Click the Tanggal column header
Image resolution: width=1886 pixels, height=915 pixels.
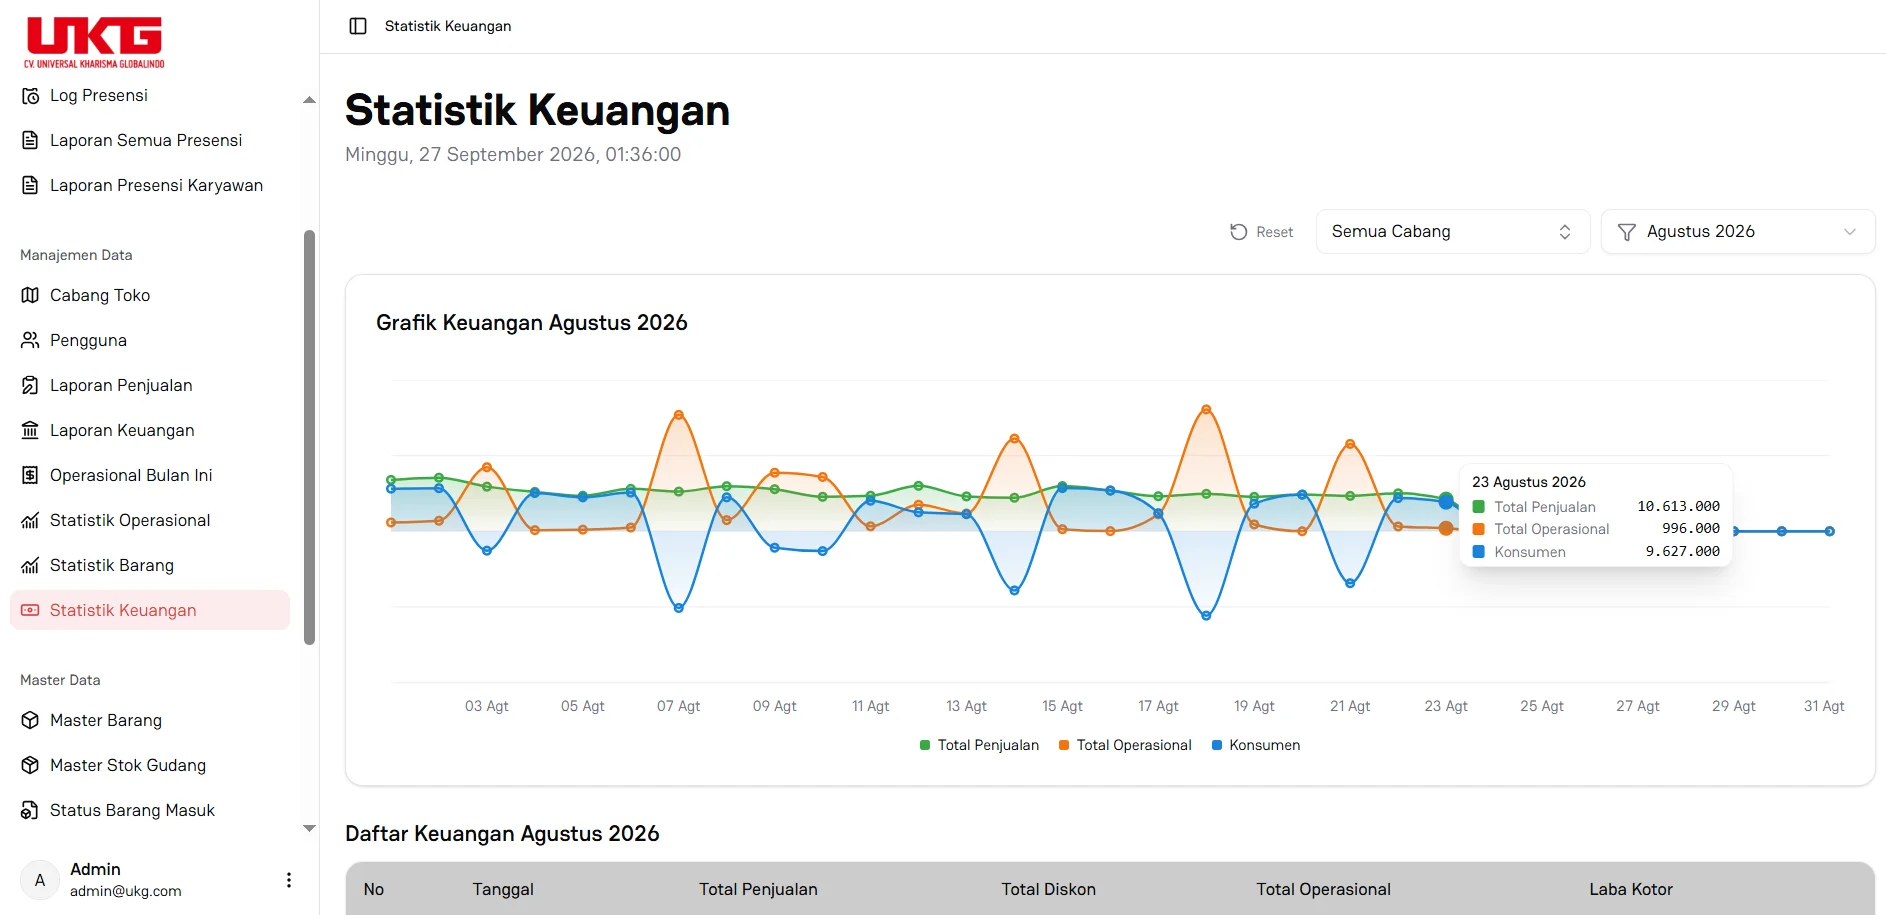click(x=503, y=890)
